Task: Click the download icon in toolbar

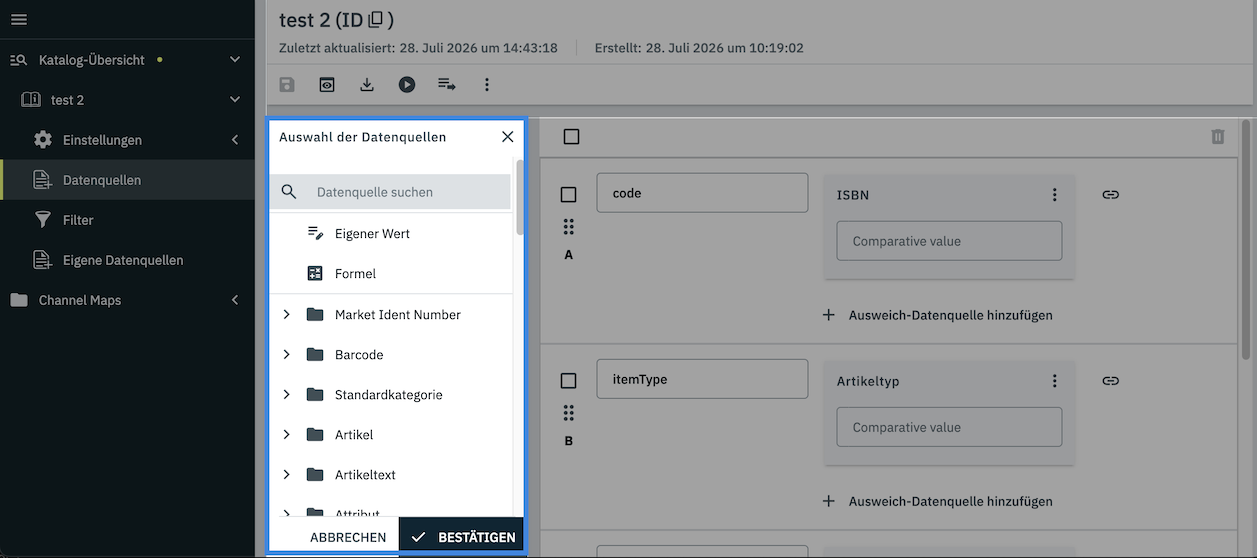Action: pyautogui.click(x=367, y=85)
